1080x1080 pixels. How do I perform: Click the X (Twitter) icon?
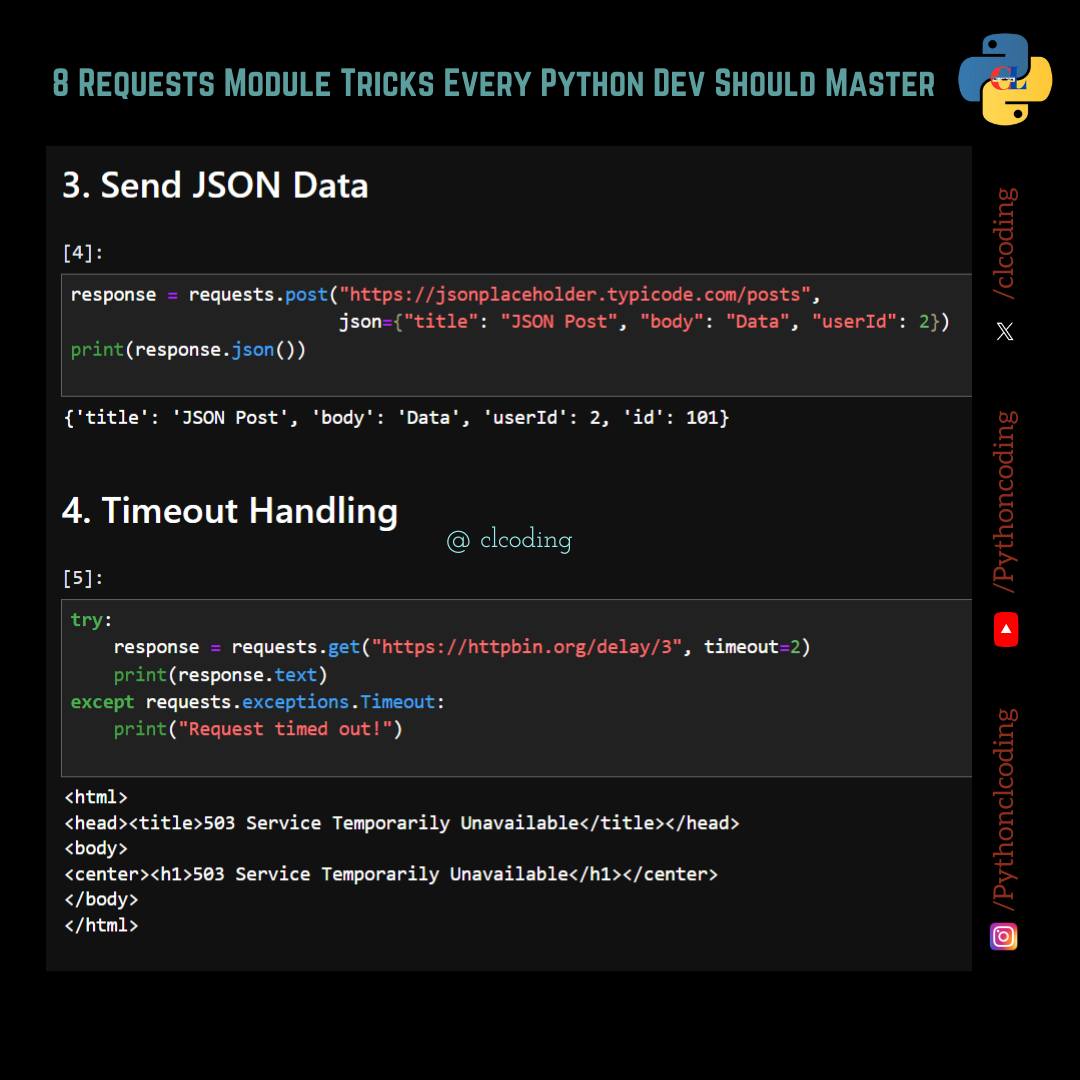pyautogui.click(x=1004, y=331)
